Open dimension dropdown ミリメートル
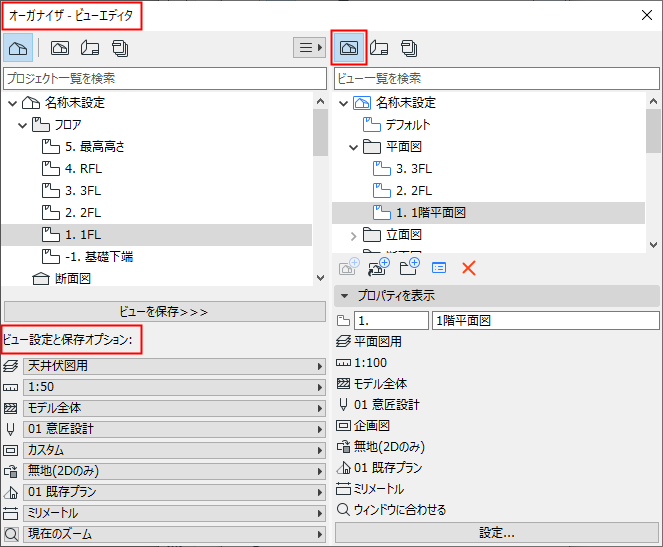 click(x=174, y=513)
